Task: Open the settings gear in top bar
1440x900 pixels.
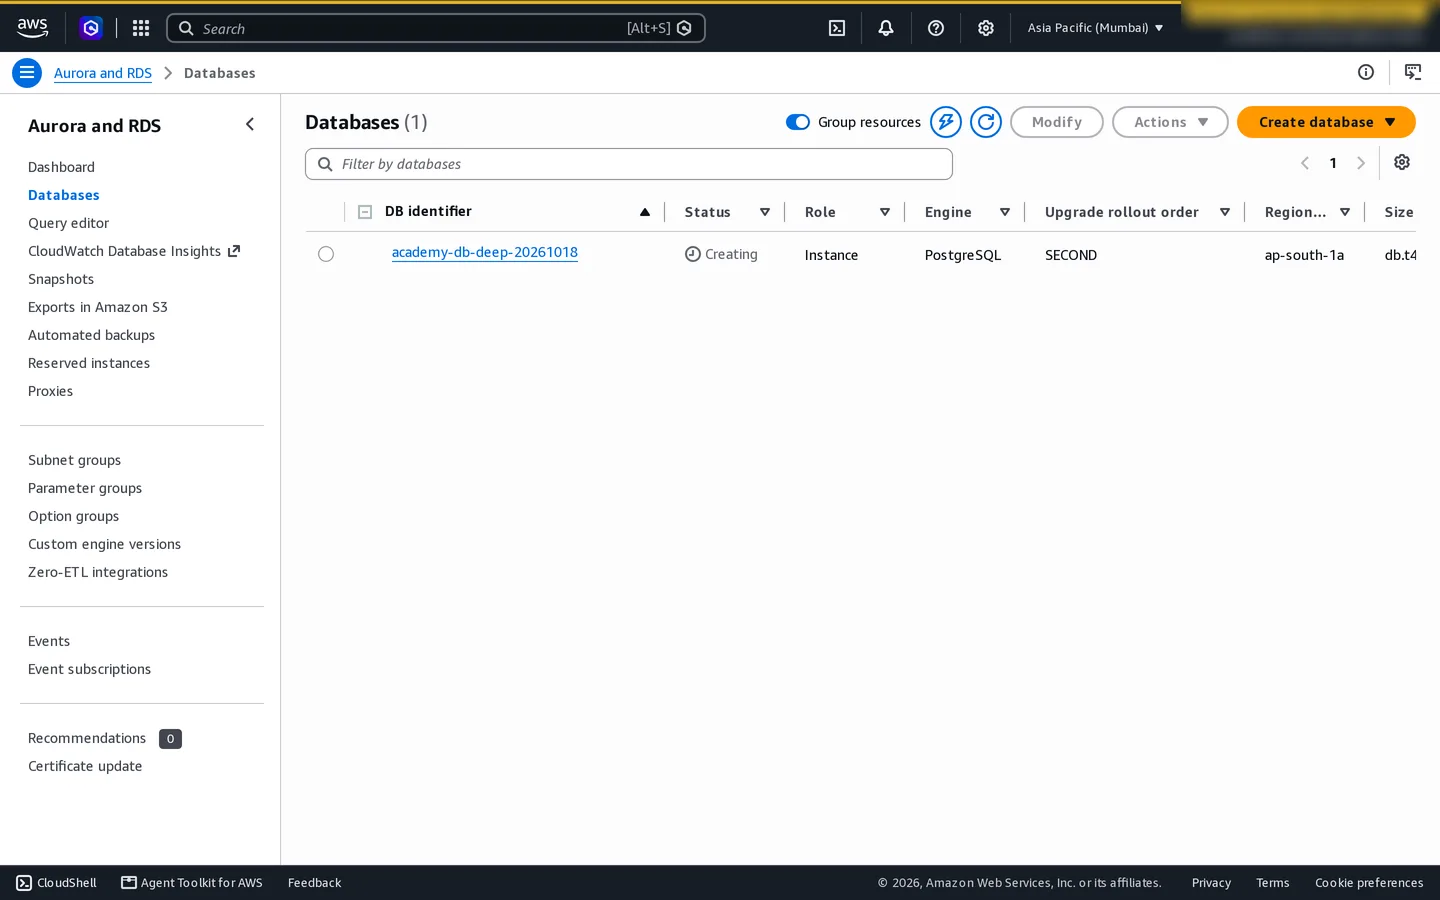Action: [x=986, y=28]
